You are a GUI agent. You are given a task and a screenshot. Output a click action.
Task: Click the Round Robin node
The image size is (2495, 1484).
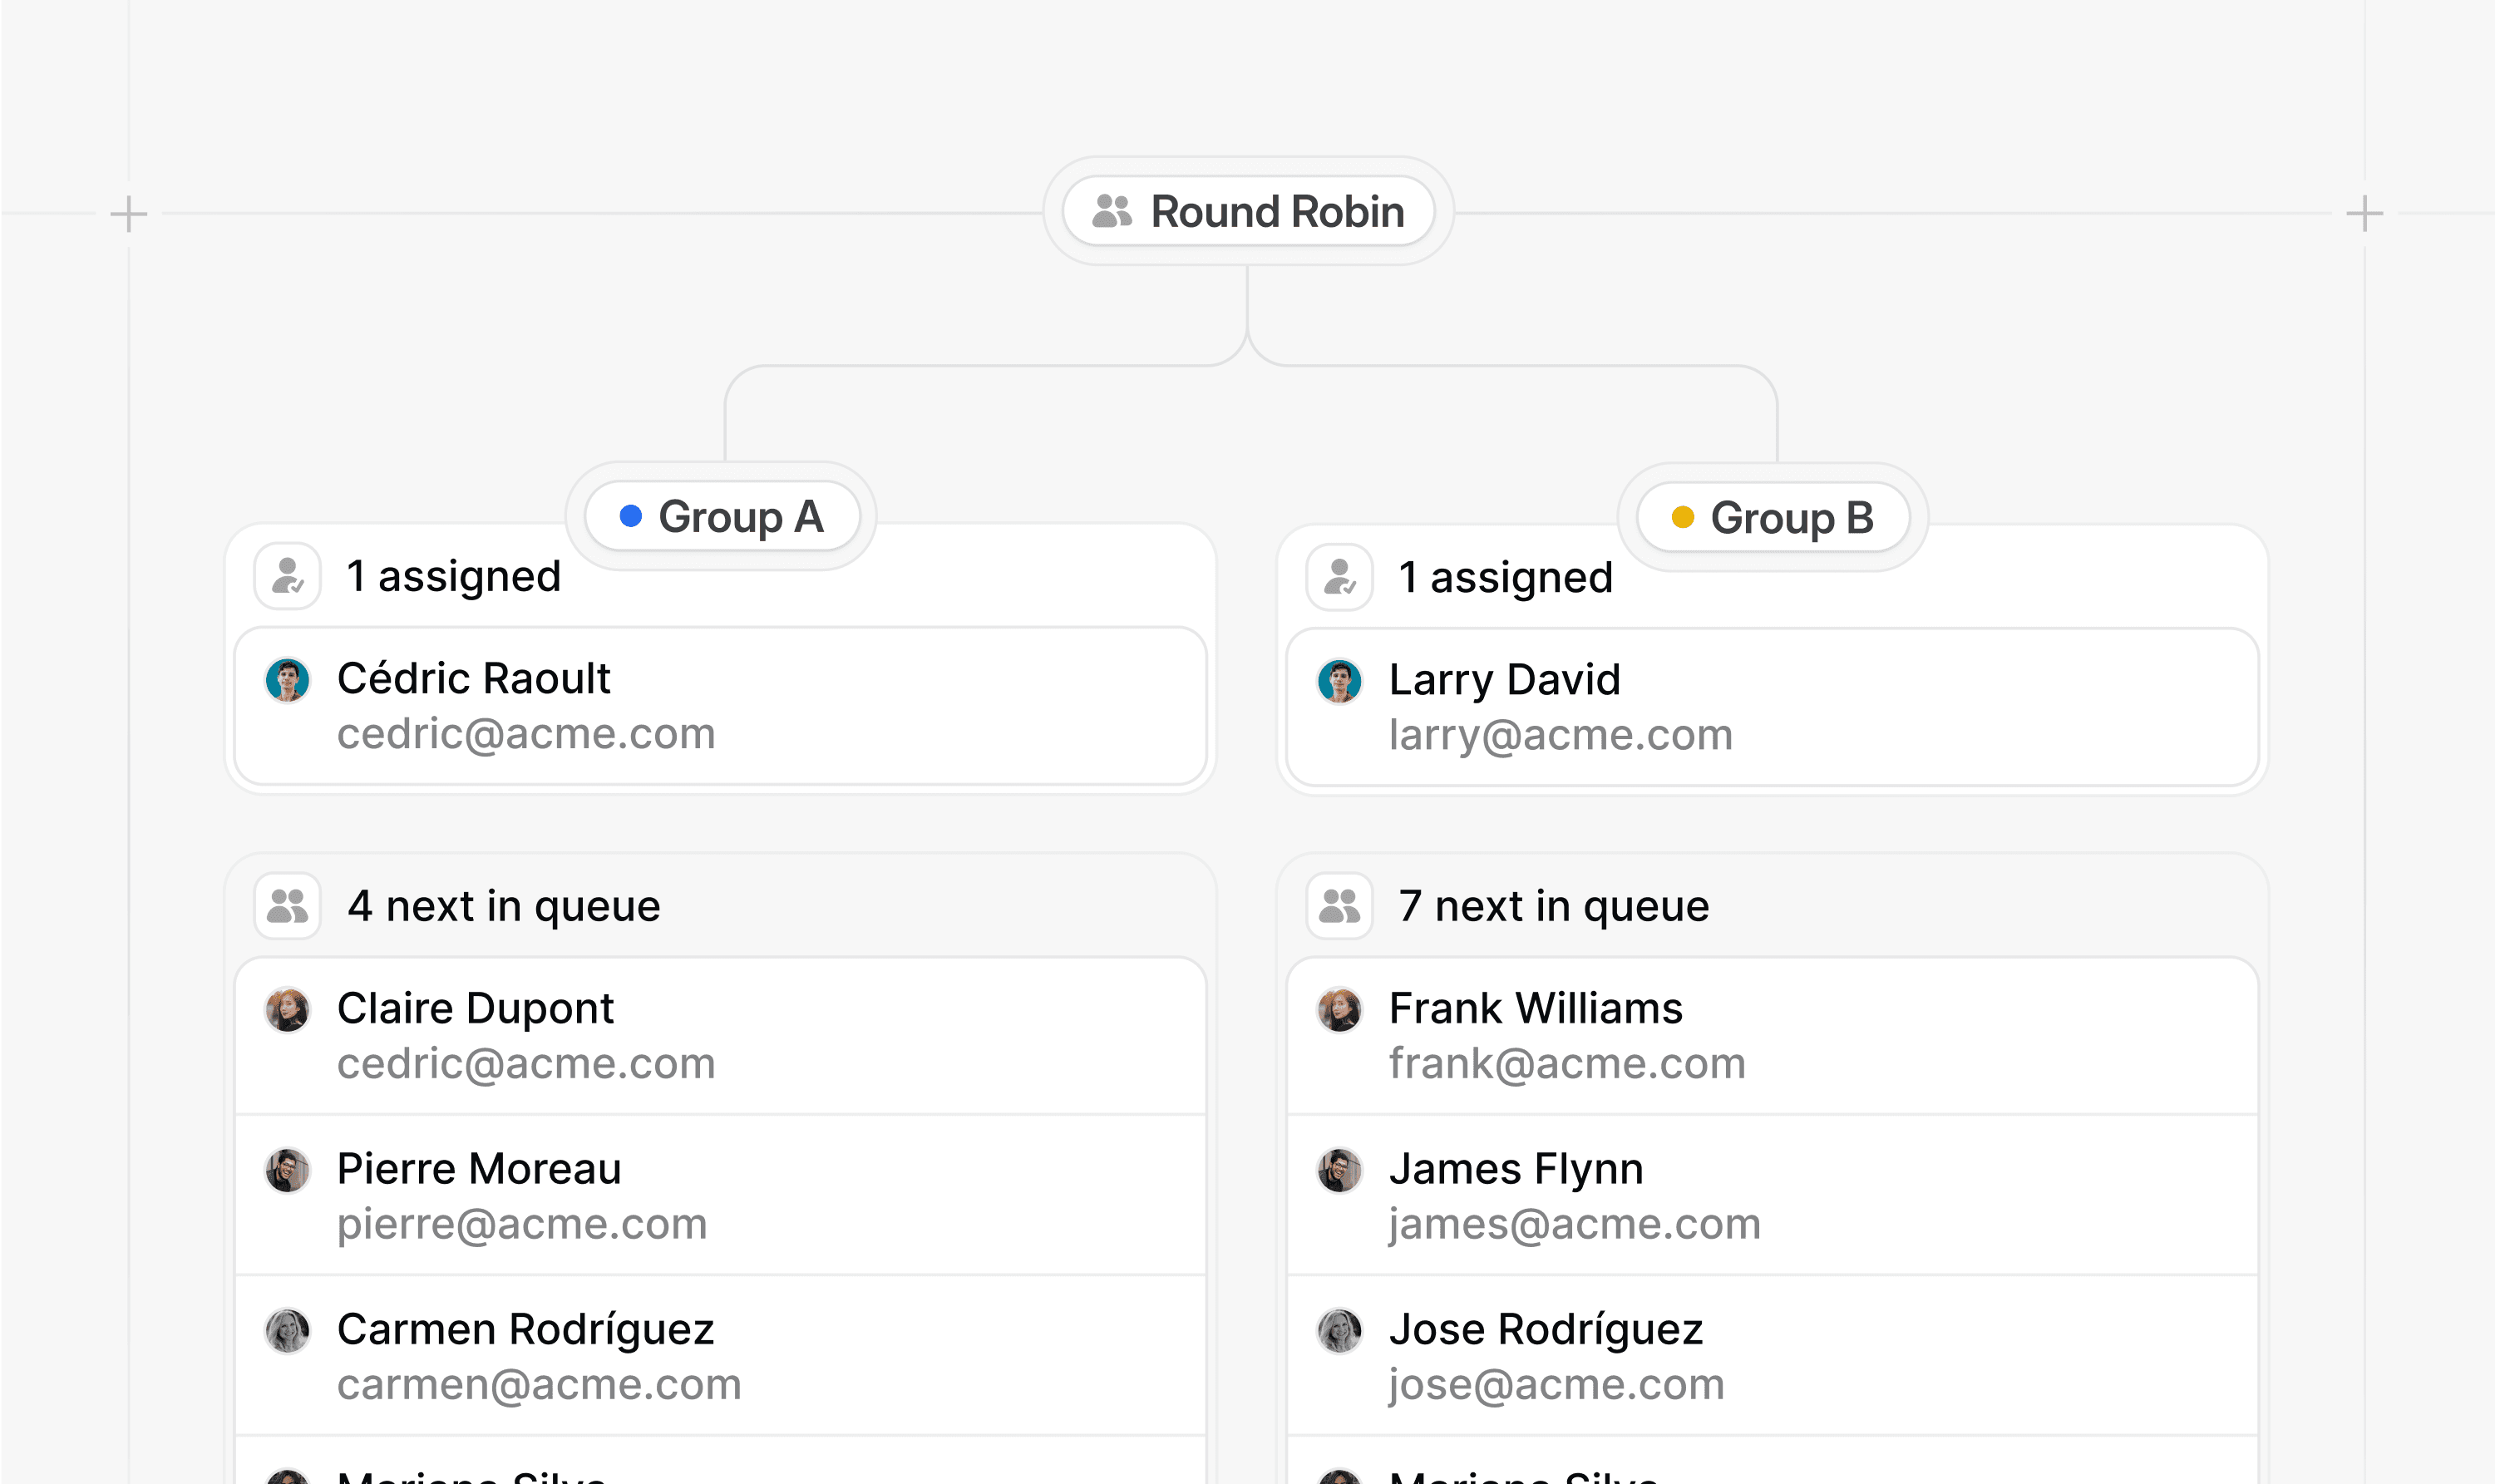[1248, 211]
